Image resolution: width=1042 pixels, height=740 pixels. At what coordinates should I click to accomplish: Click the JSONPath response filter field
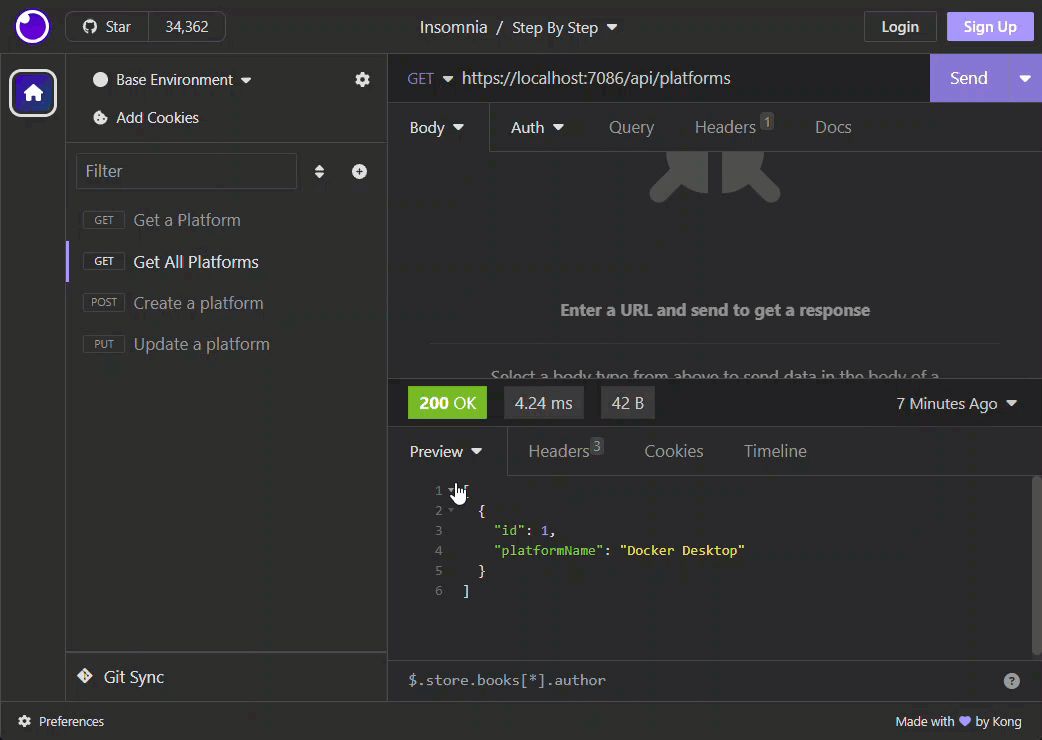pos(701,681)
